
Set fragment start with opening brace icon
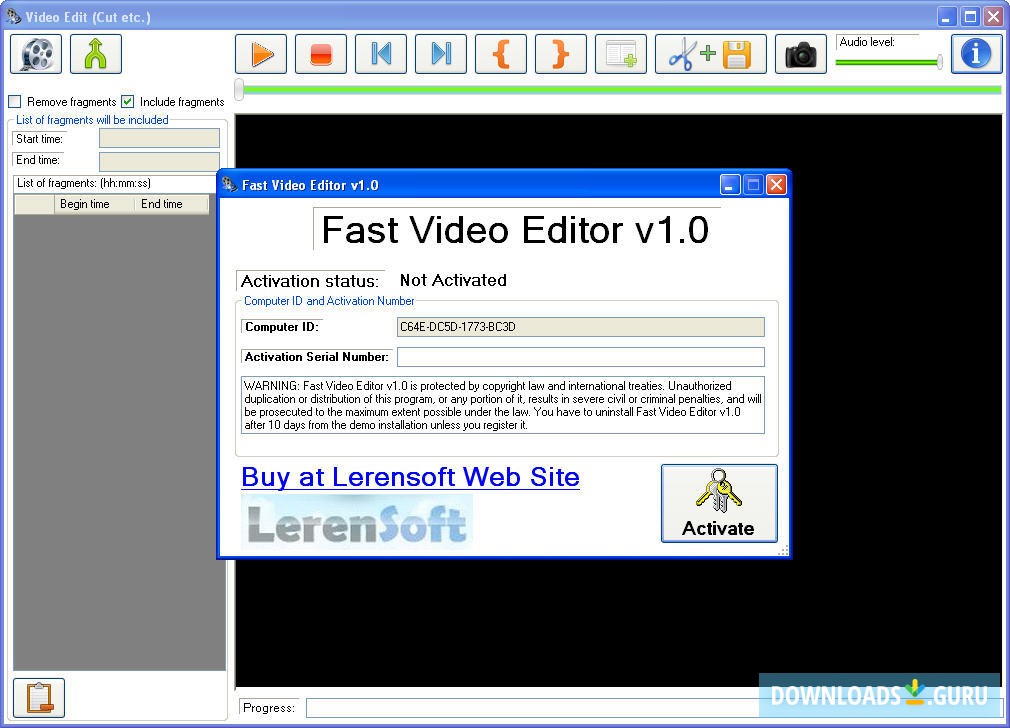(x=500, y=54)
